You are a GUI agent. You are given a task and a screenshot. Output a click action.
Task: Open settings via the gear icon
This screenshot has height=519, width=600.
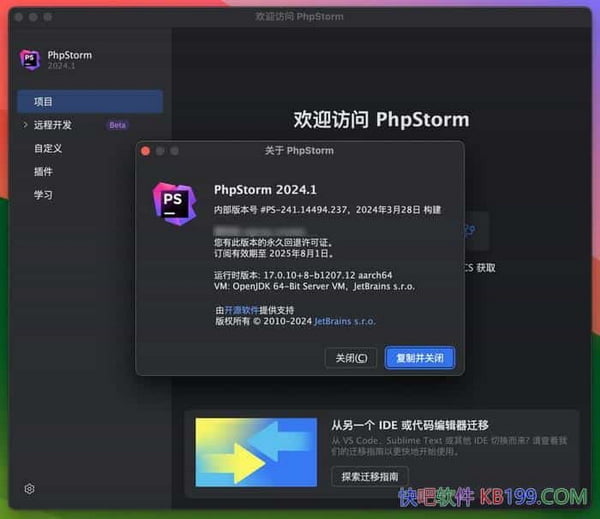click(x=30, y=489)
